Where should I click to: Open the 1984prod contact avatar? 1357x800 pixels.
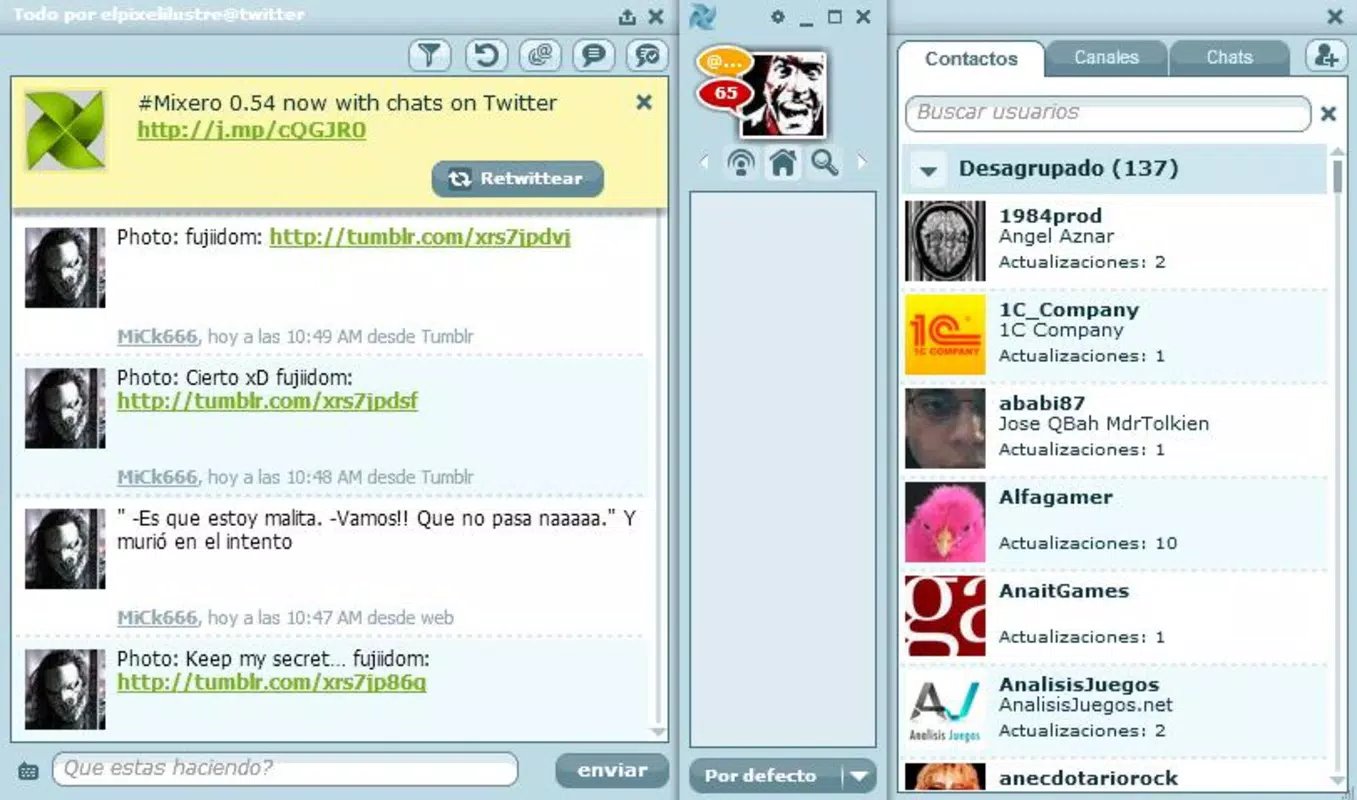point(945,240)
